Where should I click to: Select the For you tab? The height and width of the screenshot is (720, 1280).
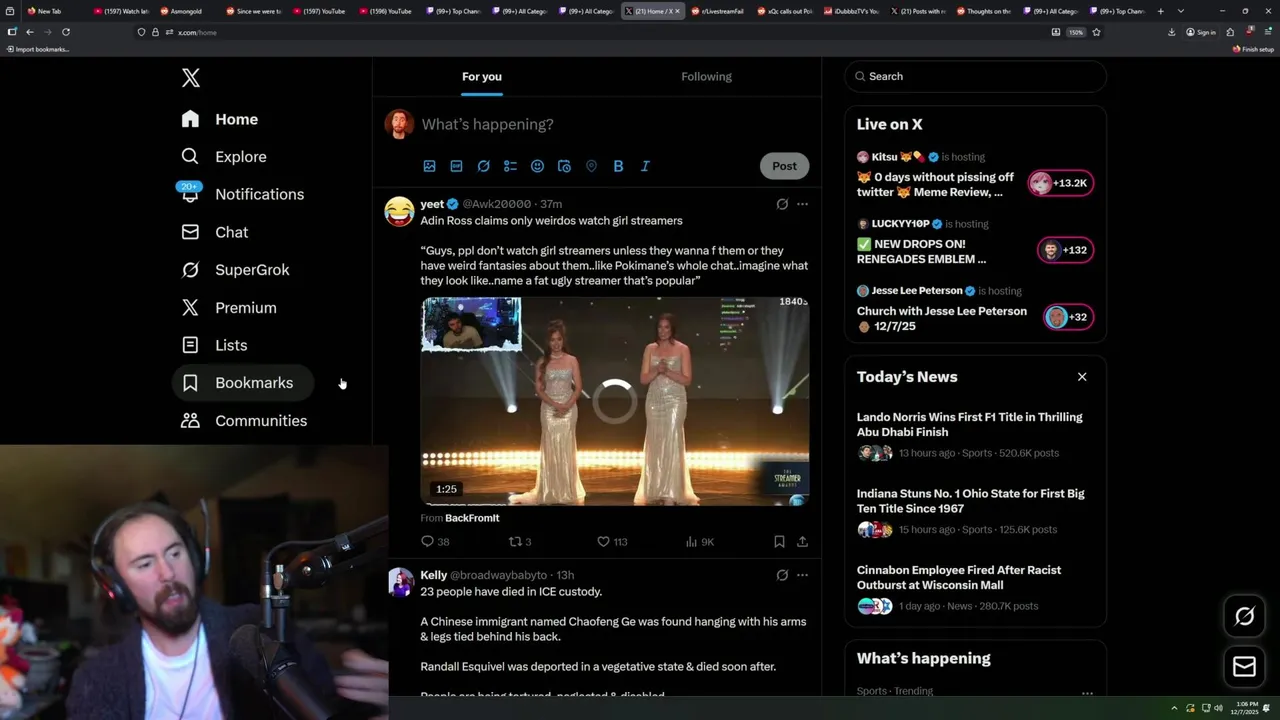pyautogui.click(x=482, y=76)
